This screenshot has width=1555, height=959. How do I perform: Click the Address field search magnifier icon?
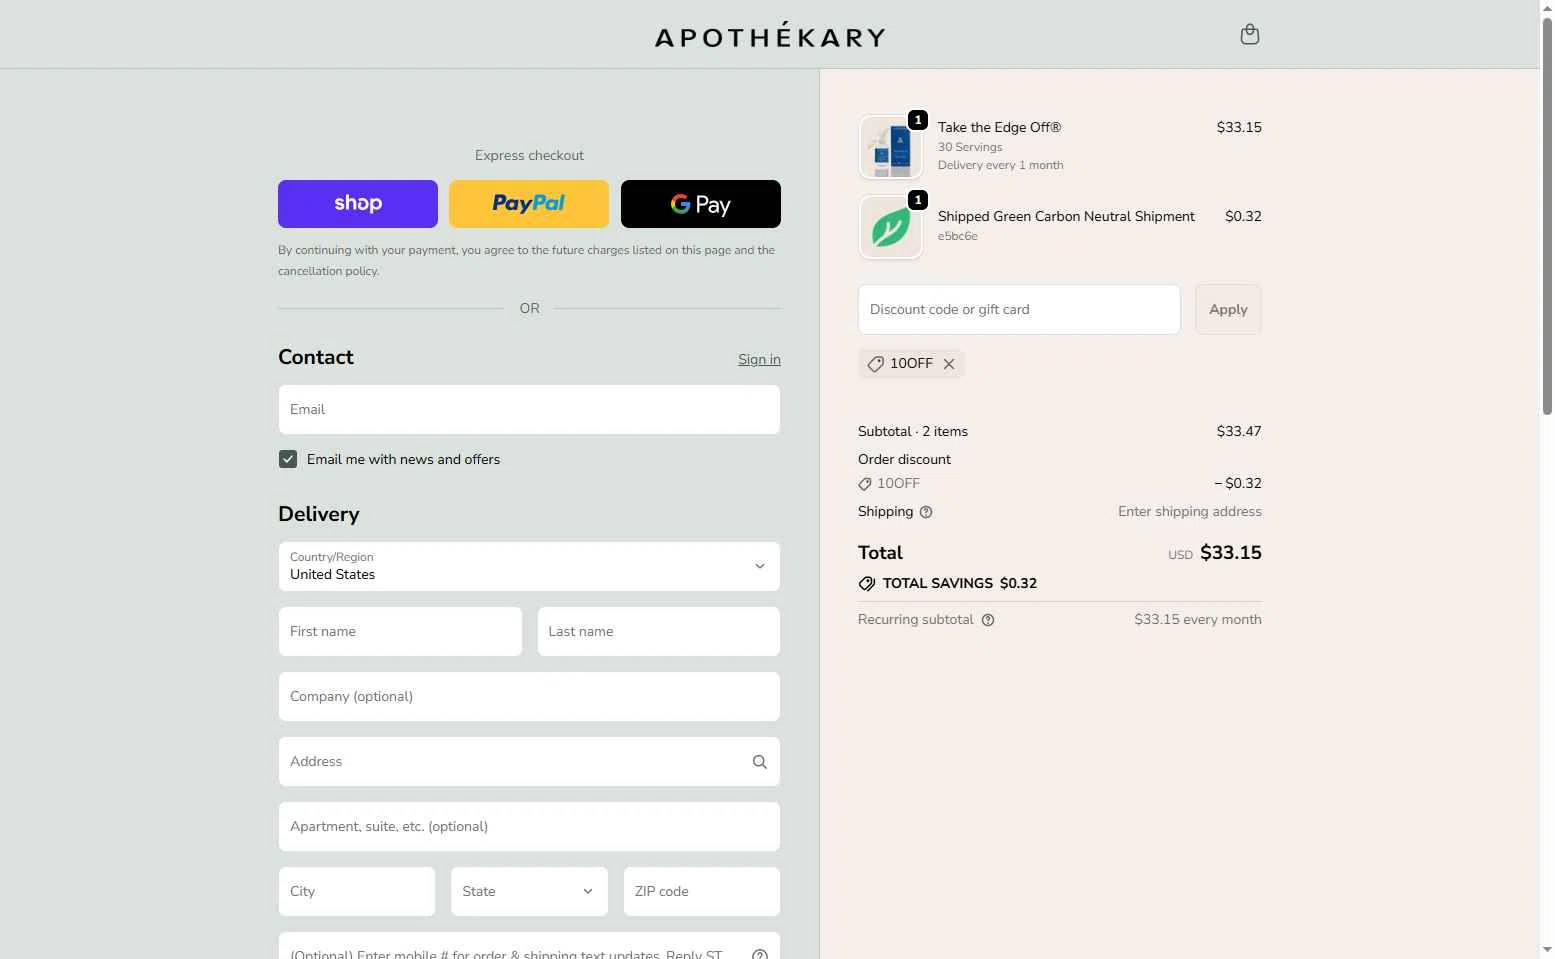(x=760, y=762)
